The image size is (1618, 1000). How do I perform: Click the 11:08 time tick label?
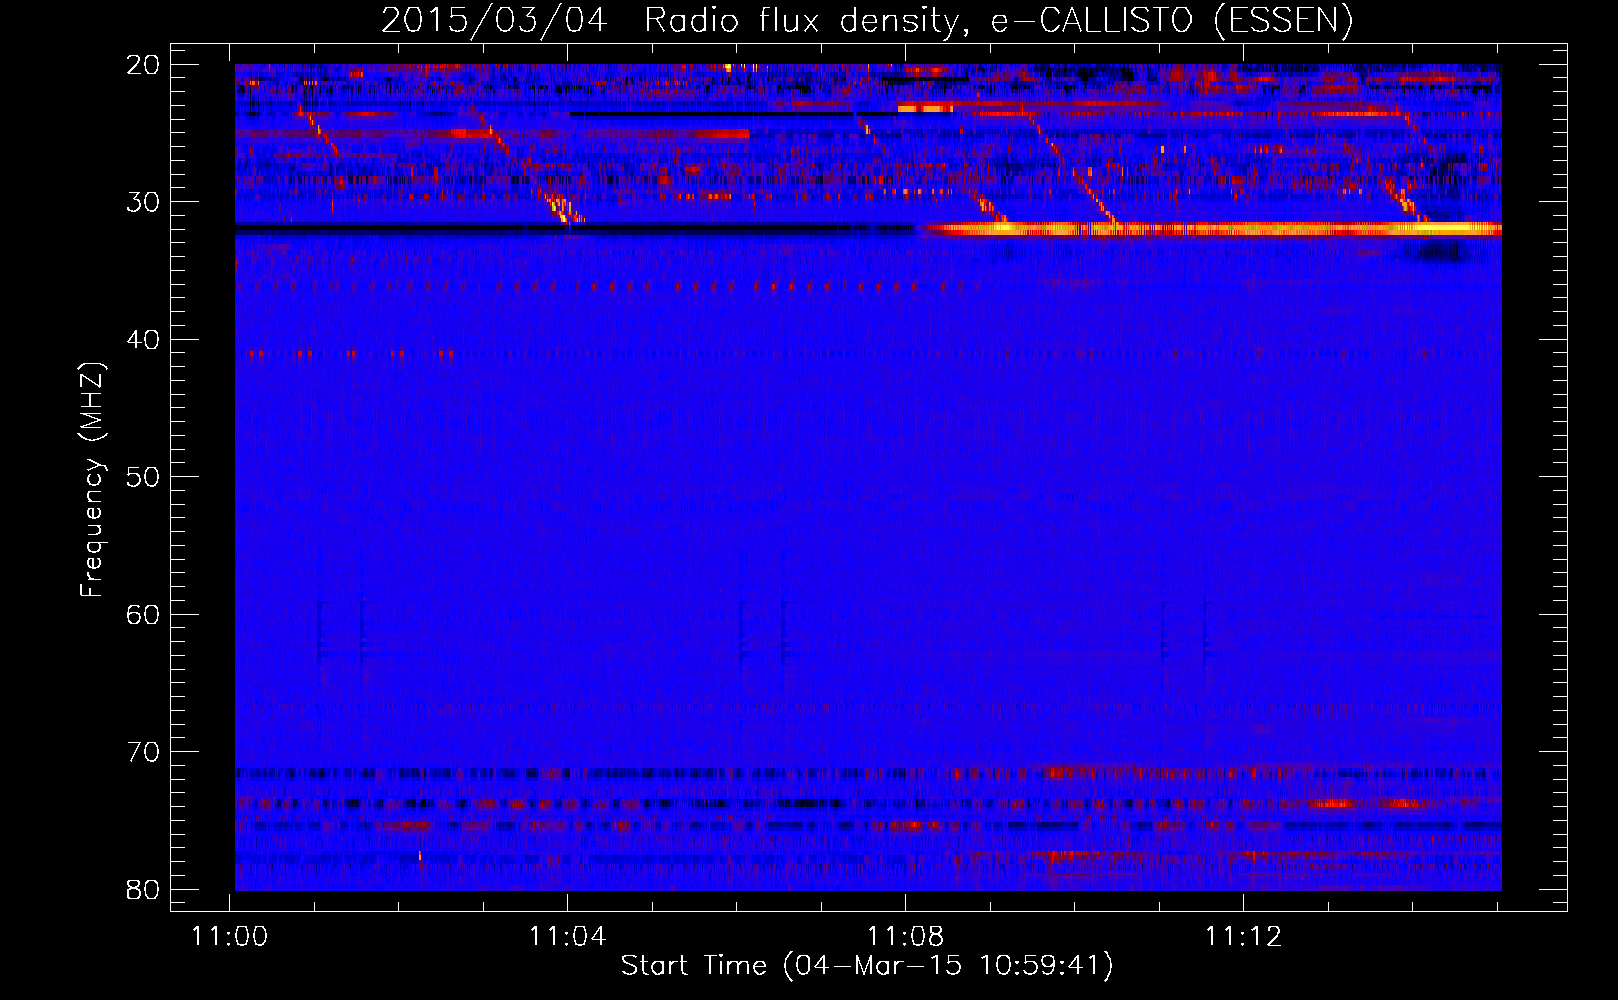pos(906,937)
